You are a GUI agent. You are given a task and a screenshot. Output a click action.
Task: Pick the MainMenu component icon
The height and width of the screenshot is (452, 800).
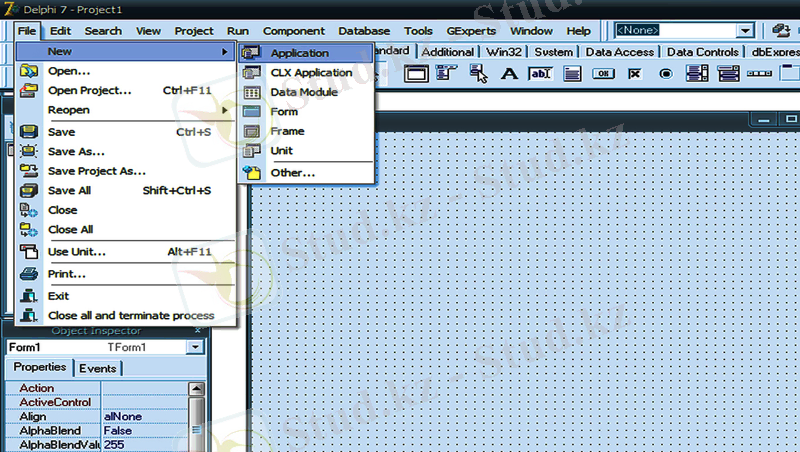pos(446,73)
